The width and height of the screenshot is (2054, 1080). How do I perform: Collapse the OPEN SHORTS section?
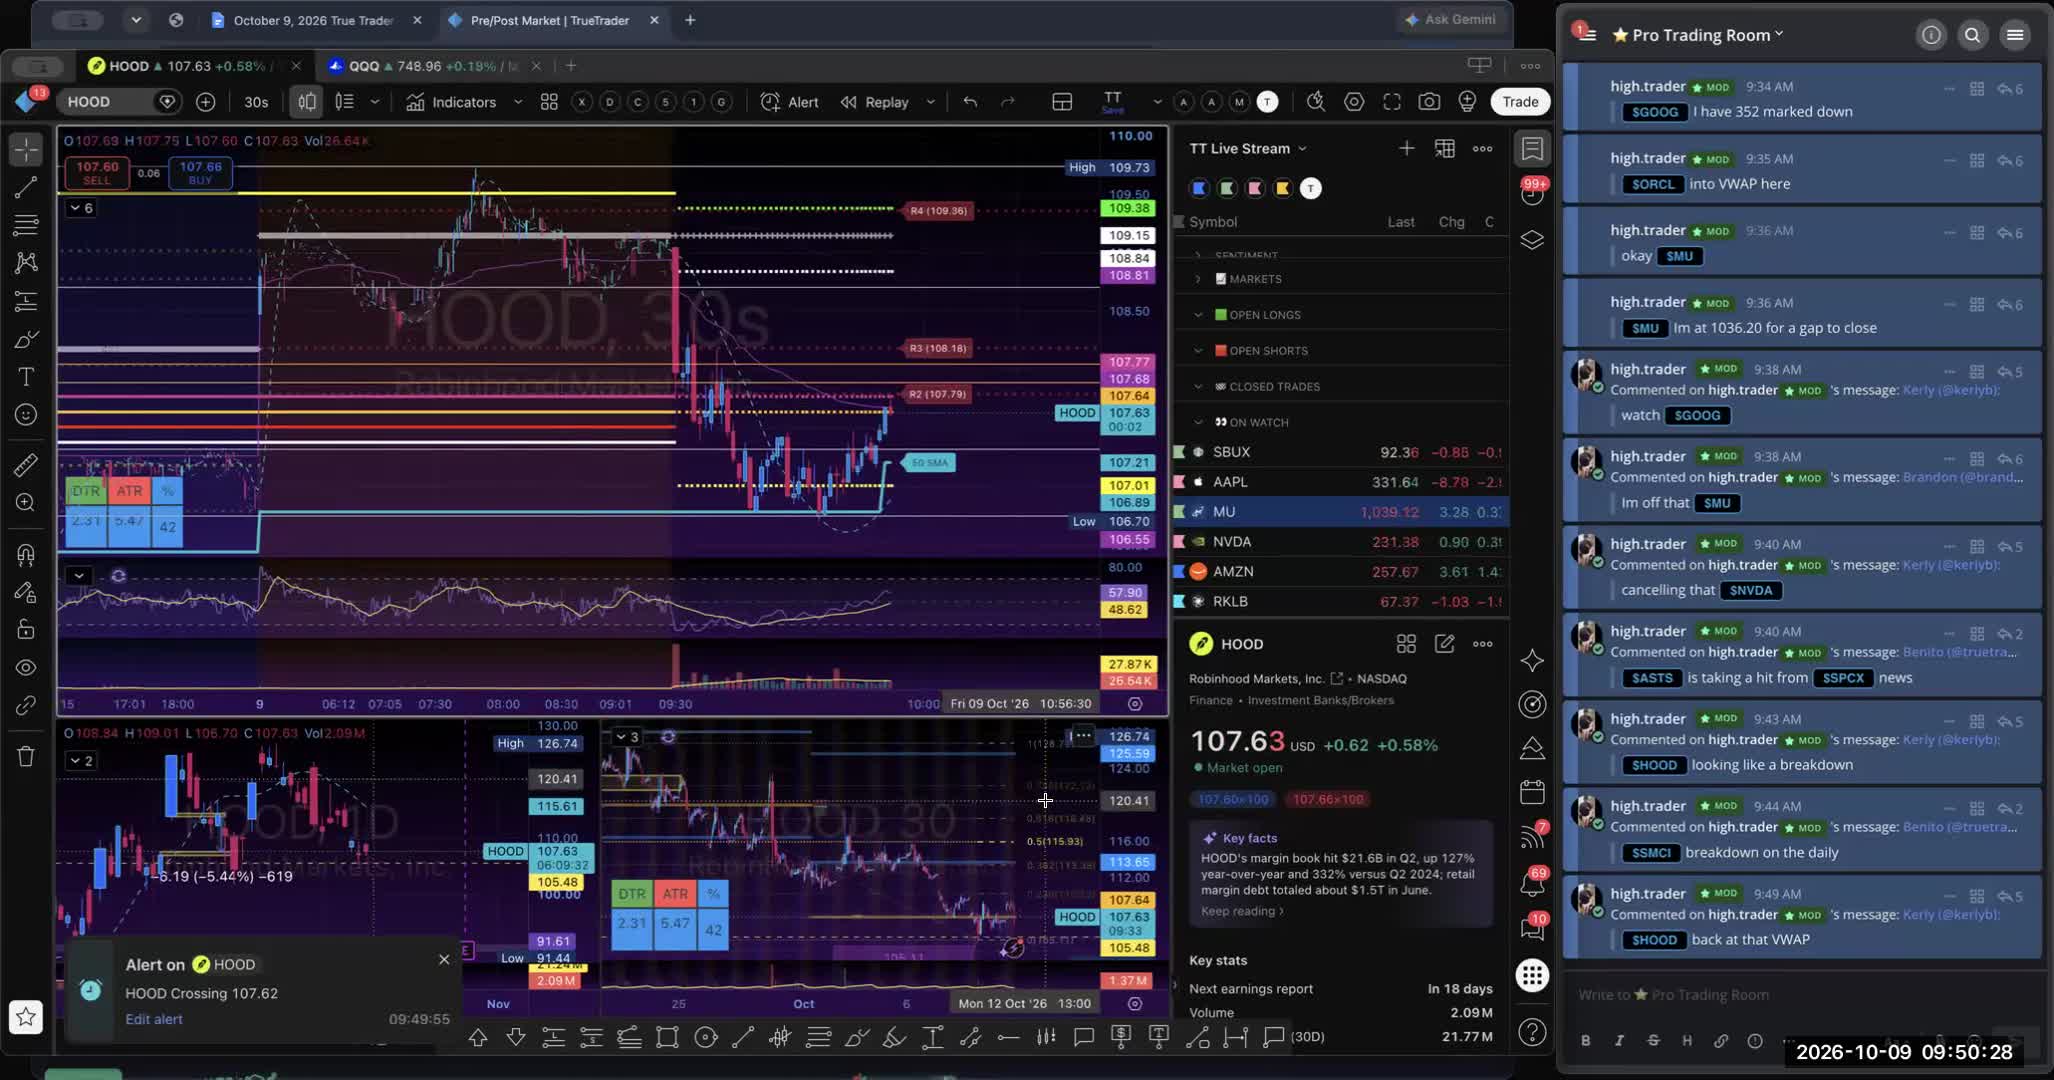[1198, 351]
